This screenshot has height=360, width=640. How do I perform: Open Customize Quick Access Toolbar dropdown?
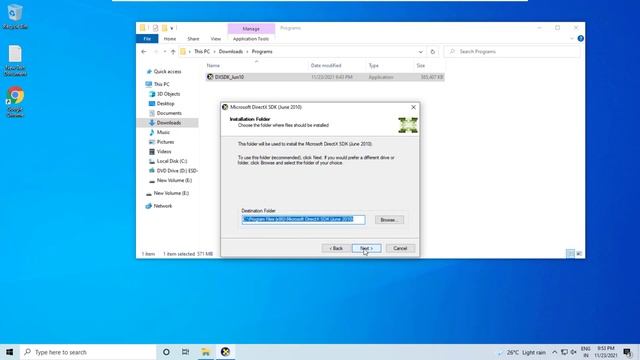pos(172,28)
